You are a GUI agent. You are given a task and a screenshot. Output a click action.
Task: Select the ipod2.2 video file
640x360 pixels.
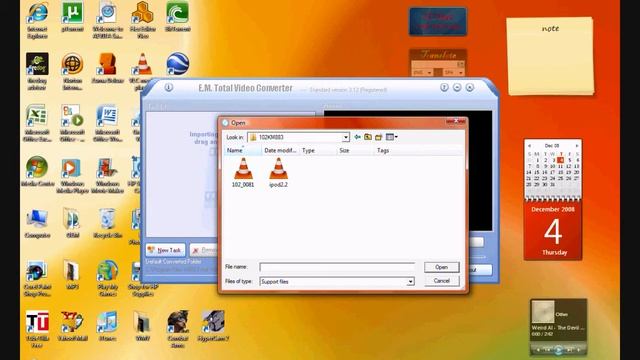point(278,173)
